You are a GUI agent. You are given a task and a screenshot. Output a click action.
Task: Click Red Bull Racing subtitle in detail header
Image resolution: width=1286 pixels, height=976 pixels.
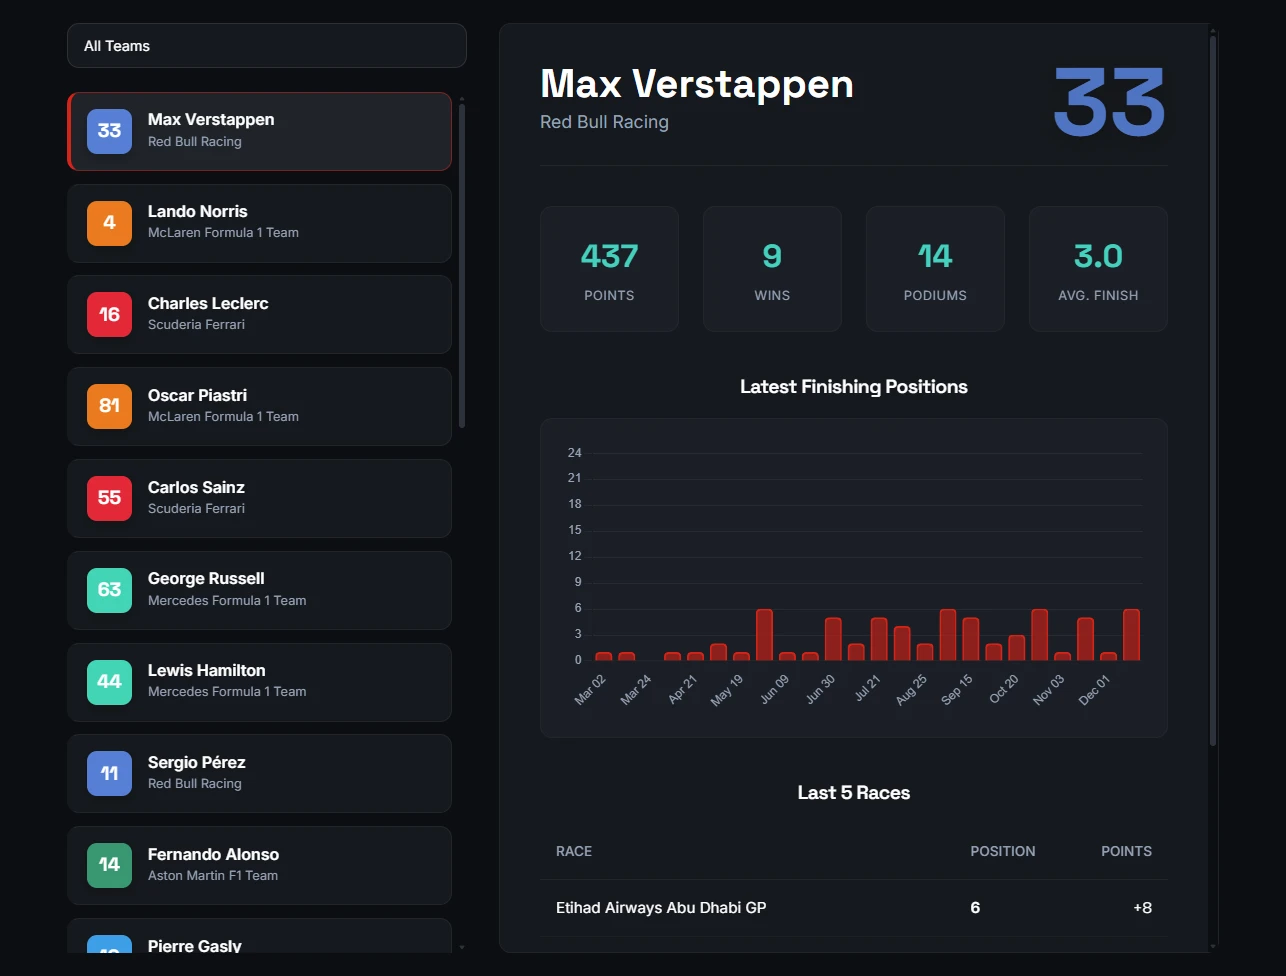coord(604,122)
